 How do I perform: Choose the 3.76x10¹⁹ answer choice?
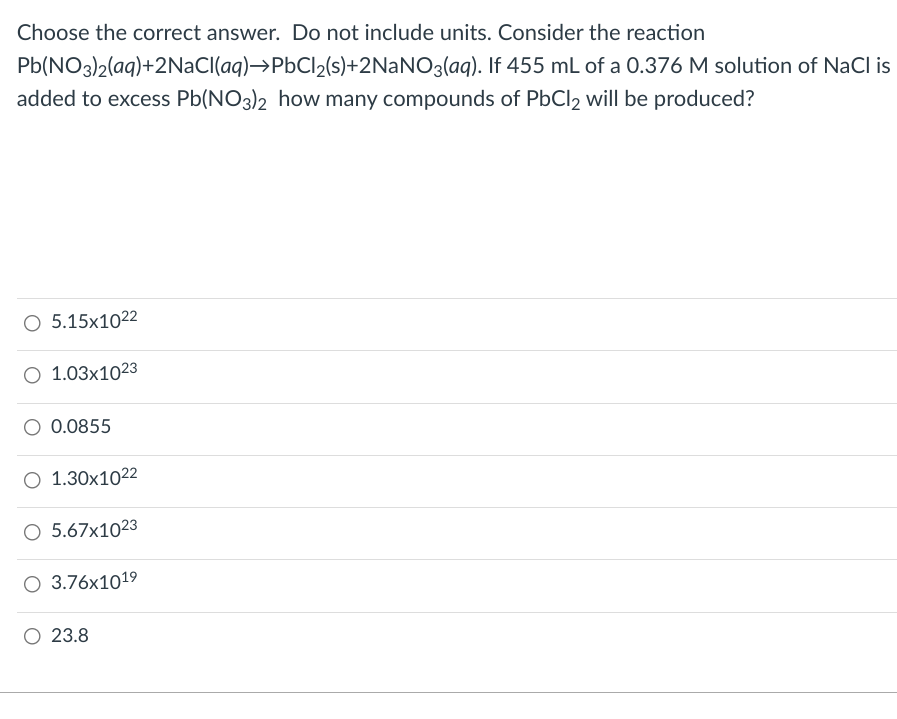click(x=32, y=584)
